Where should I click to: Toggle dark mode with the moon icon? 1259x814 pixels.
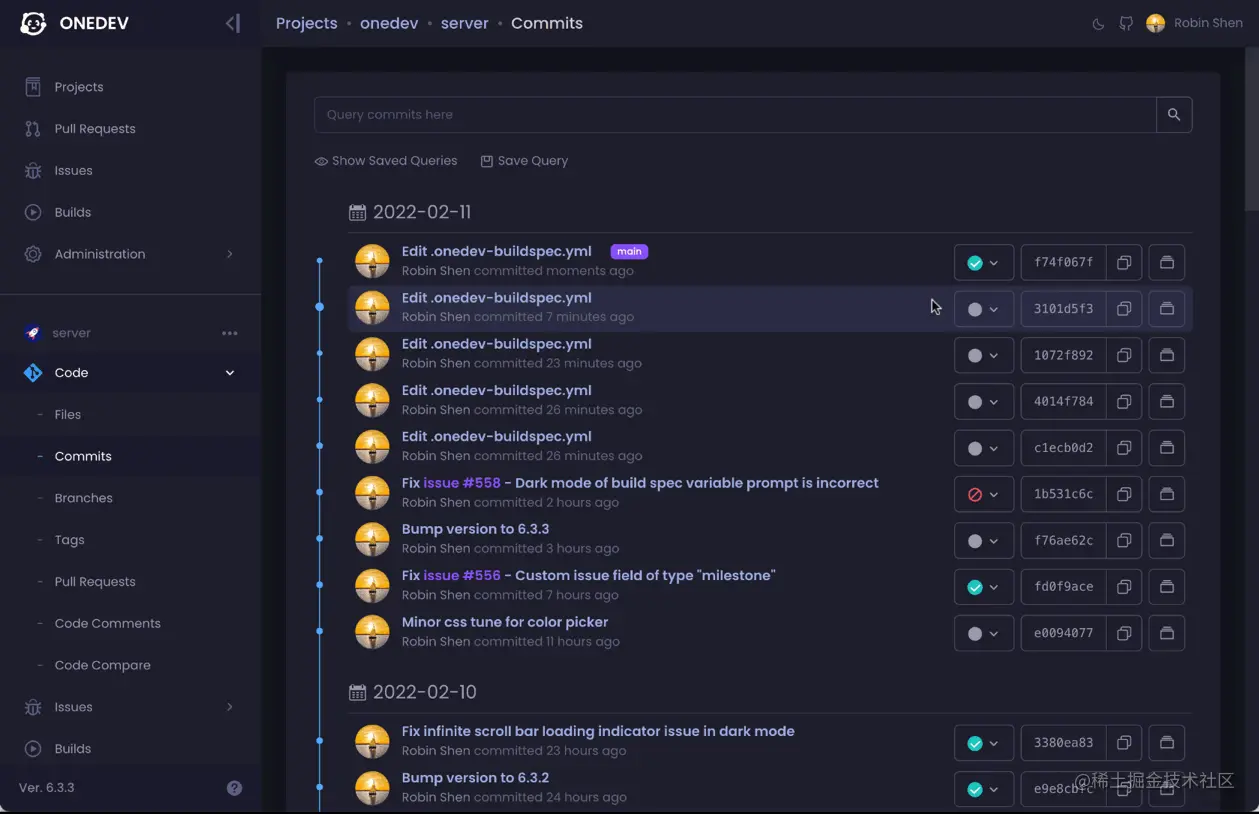1098,23
